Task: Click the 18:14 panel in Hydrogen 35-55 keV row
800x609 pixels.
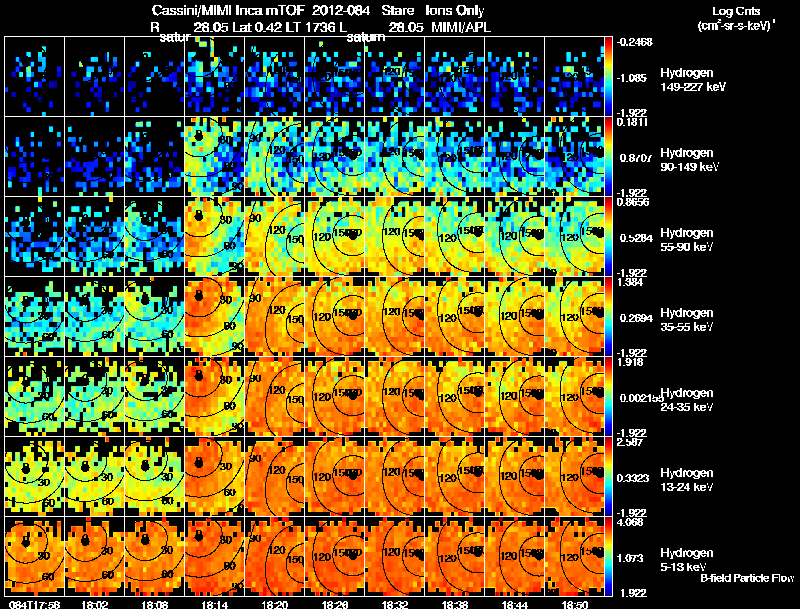Action: click(215, 316)
